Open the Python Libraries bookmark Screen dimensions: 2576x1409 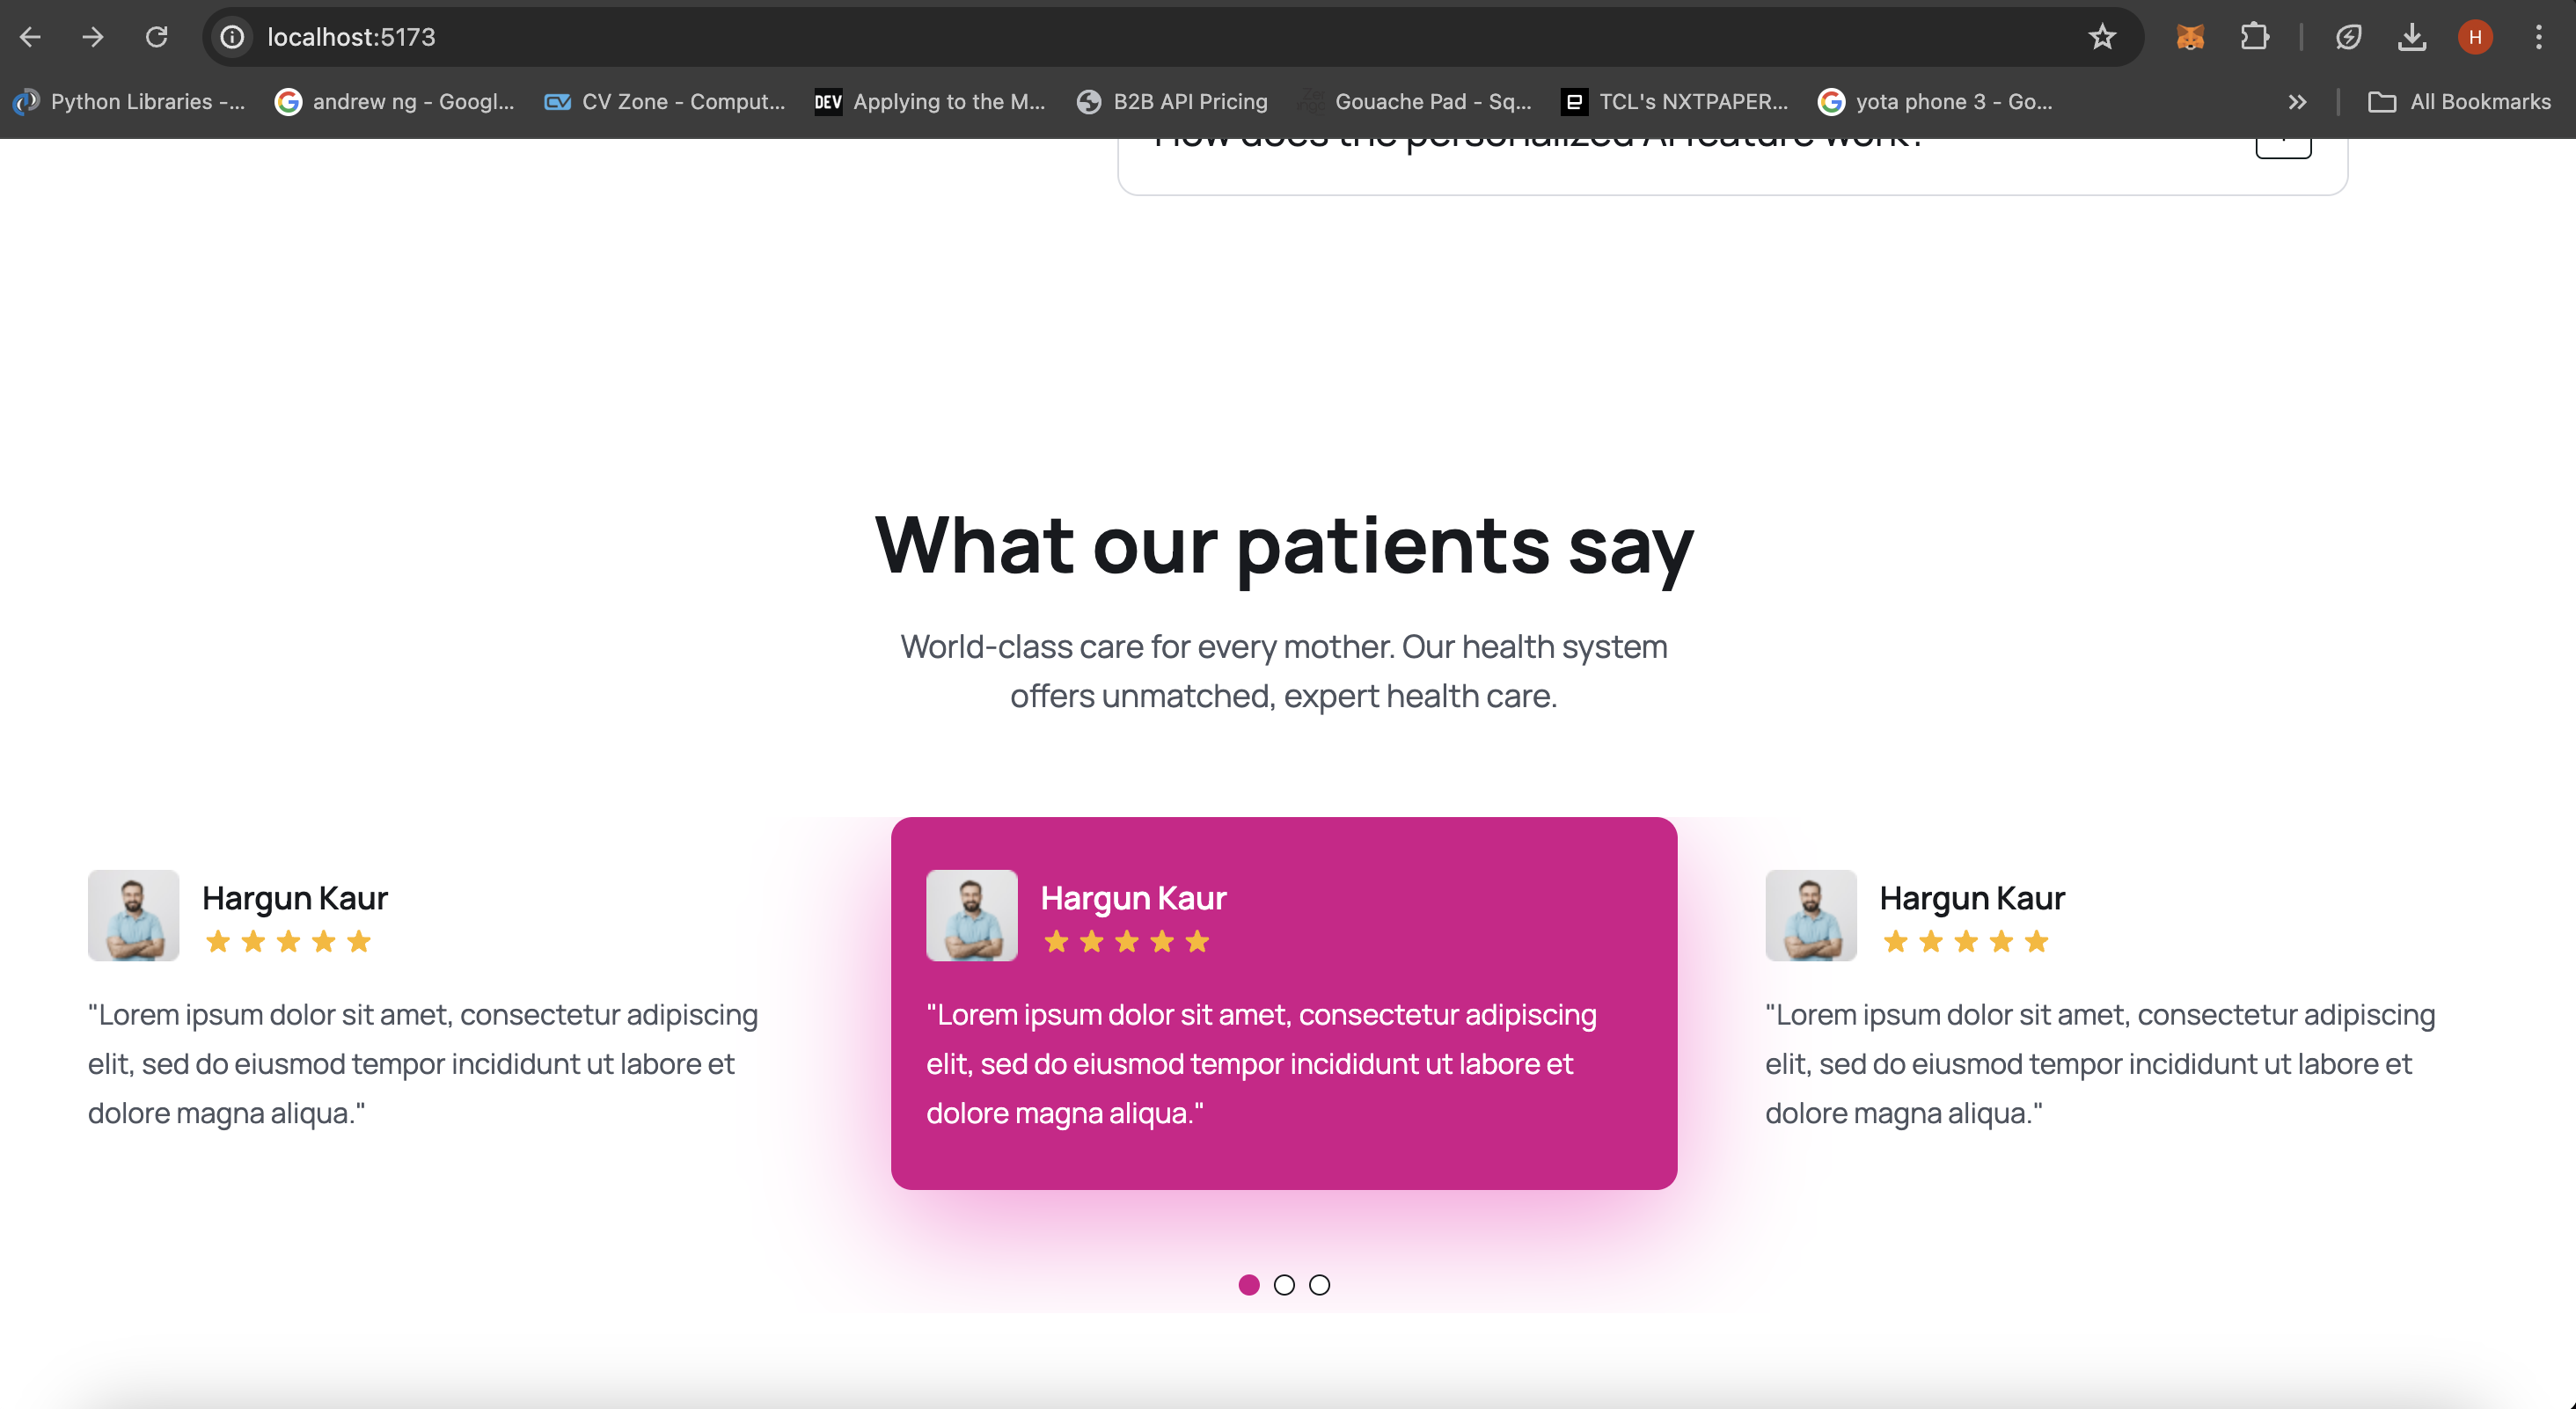[130, 101]
